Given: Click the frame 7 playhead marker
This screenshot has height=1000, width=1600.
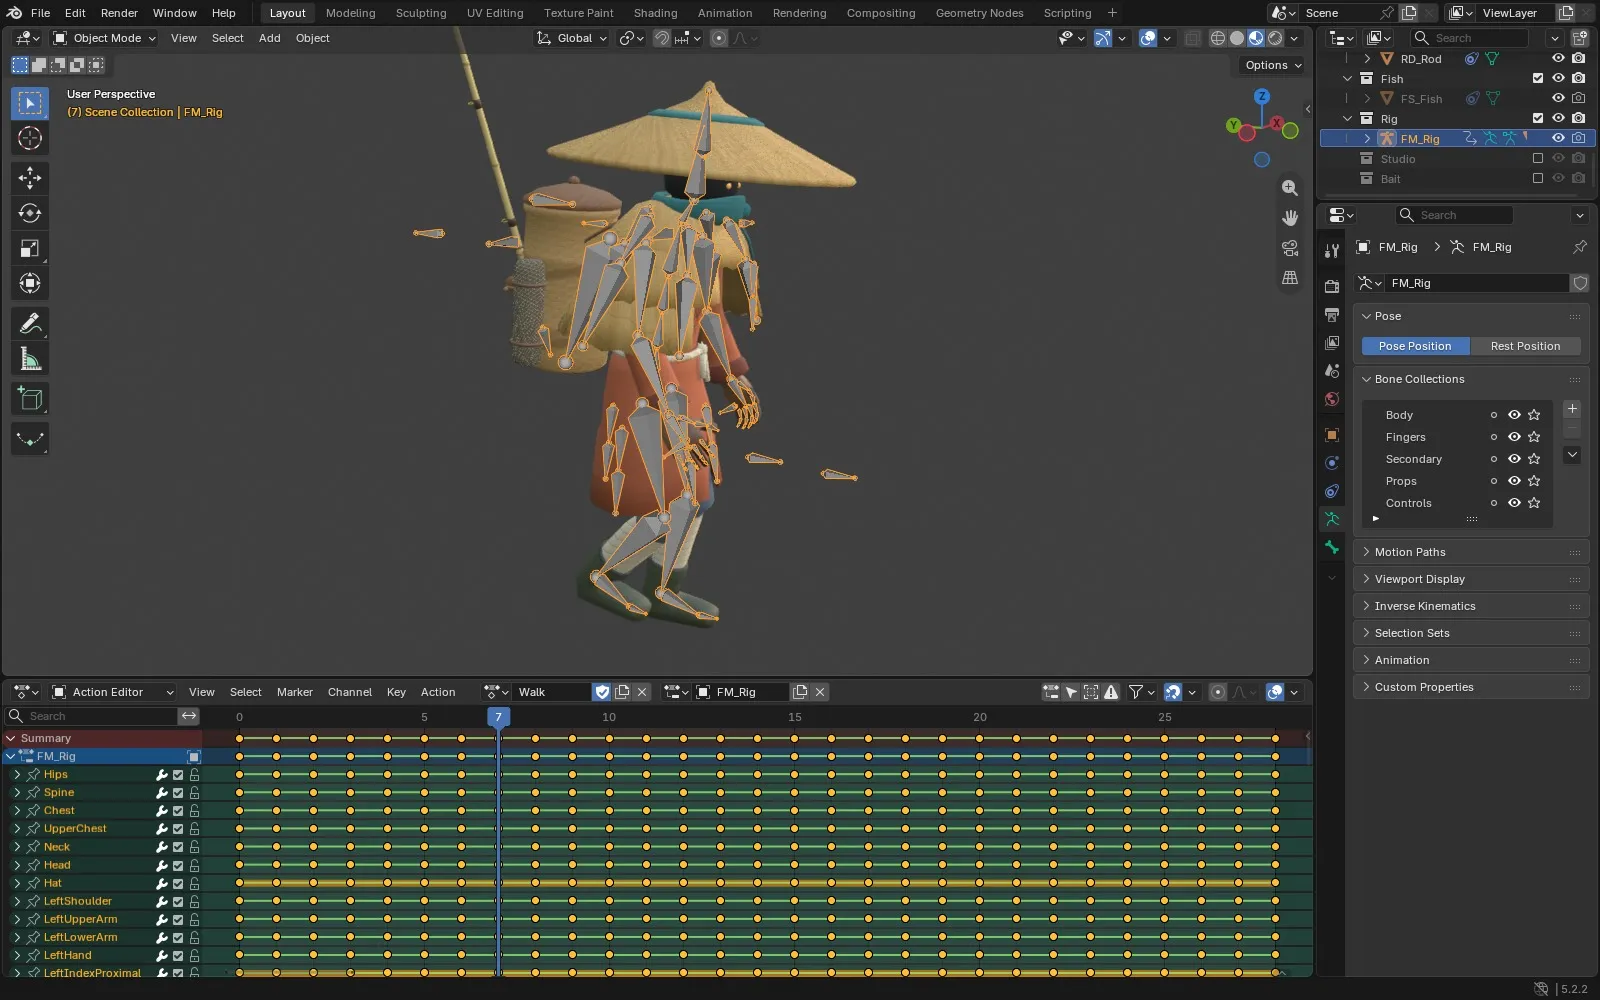Looking at the screenshot, I should coord(498,717).
